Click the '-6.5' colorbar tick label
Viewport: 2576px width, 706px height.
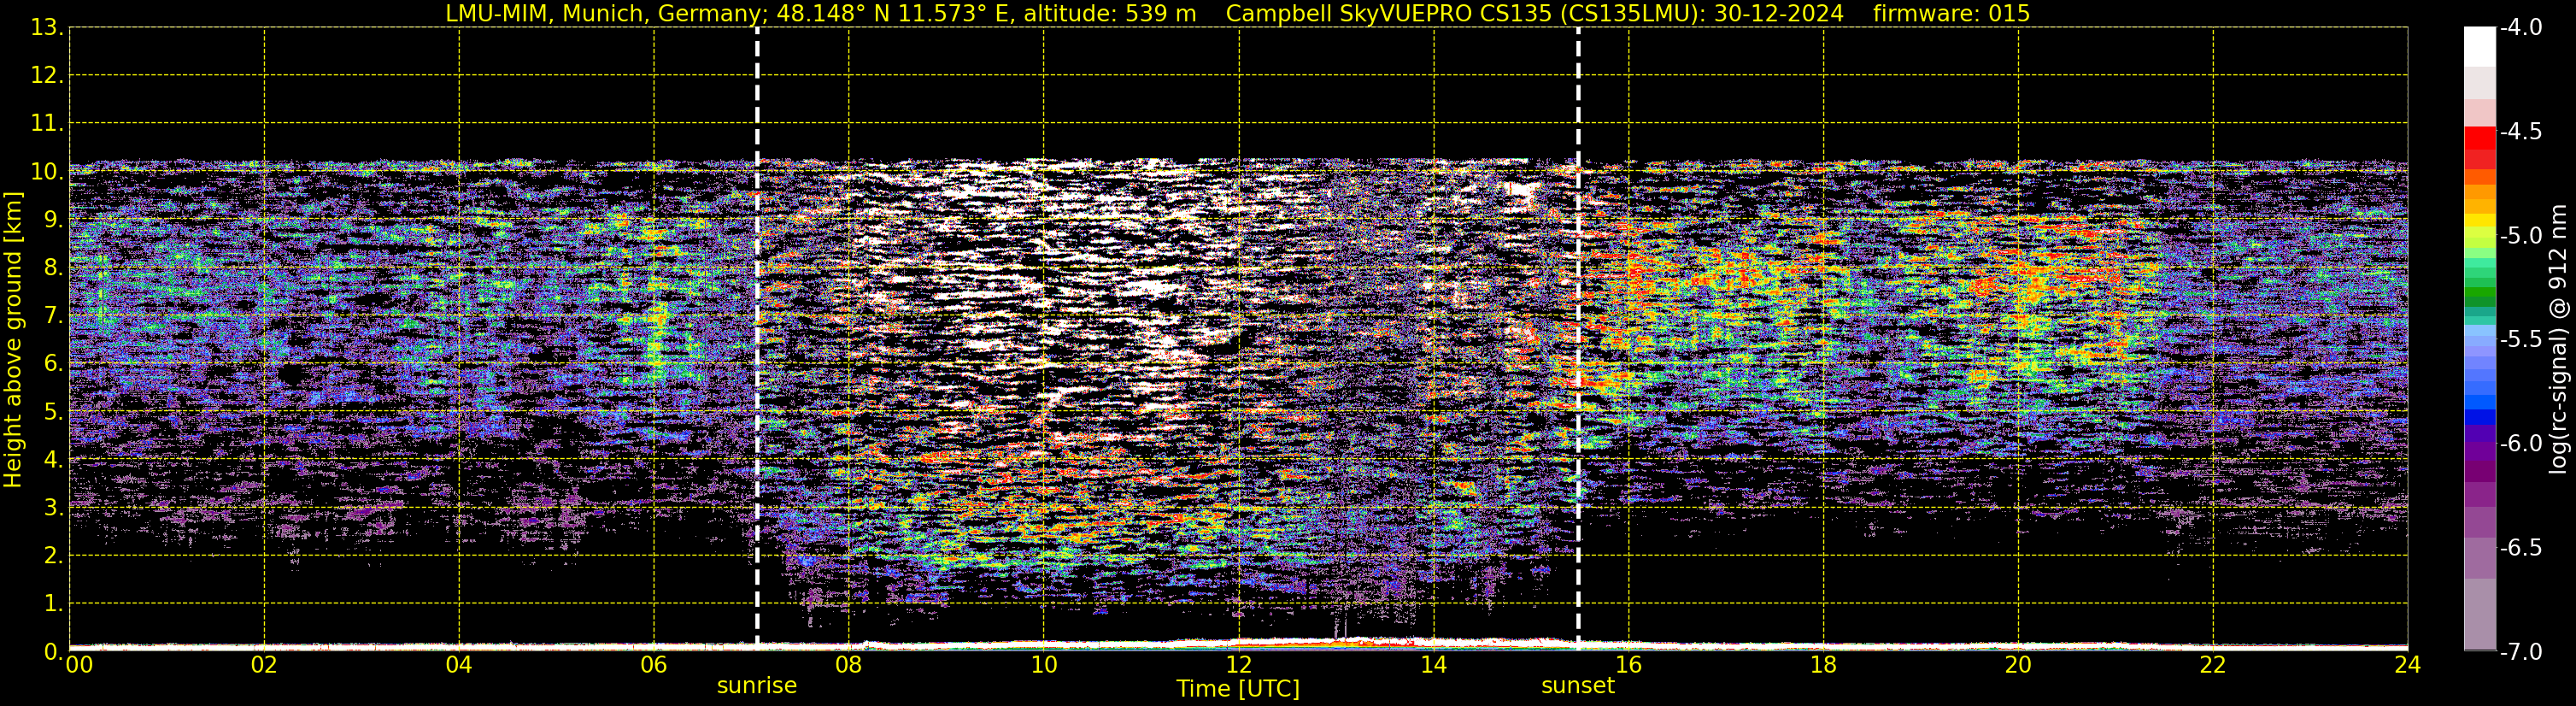[2521, 548]
